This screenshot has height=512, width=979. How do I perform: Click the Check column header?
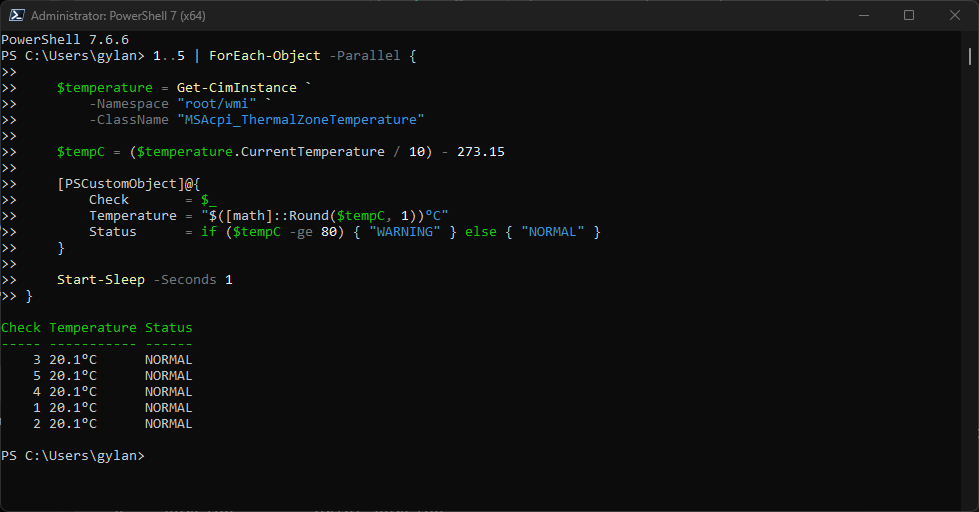(21, 328)
